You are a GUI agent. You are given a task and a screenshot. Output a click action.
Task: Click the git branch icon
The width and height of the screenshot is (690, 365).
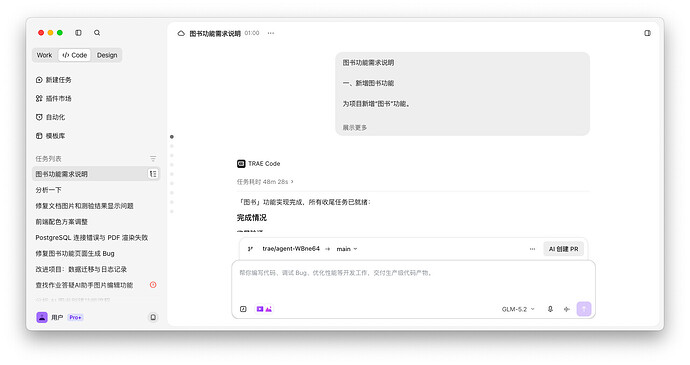pyautogui.click(x=250, y=249)
